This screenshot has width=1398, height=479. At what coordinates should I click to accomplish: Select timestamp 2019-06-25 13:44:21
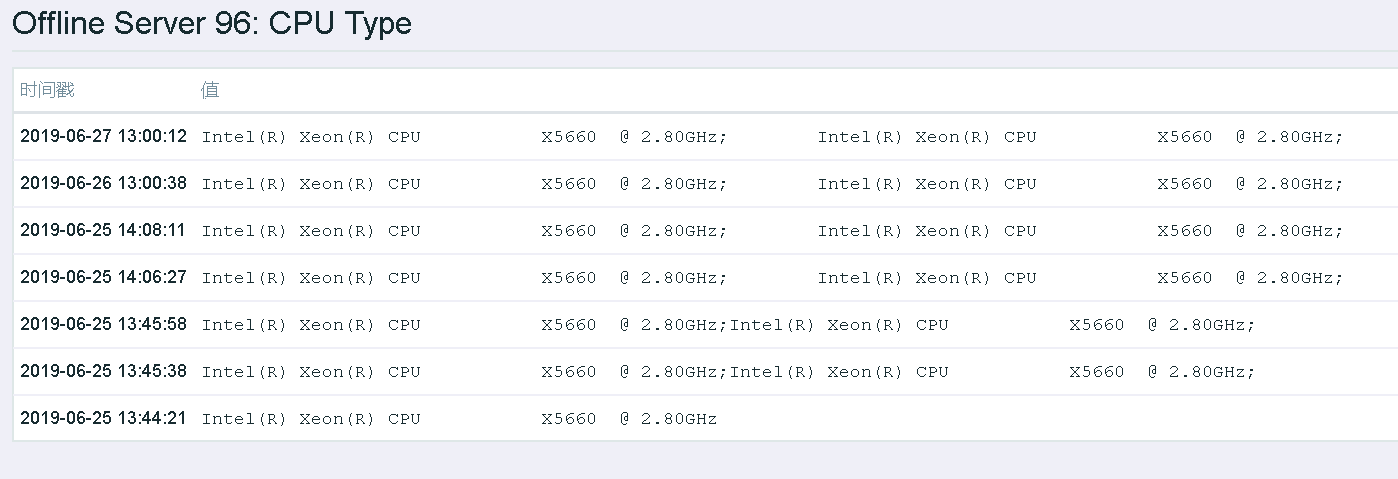103,418
